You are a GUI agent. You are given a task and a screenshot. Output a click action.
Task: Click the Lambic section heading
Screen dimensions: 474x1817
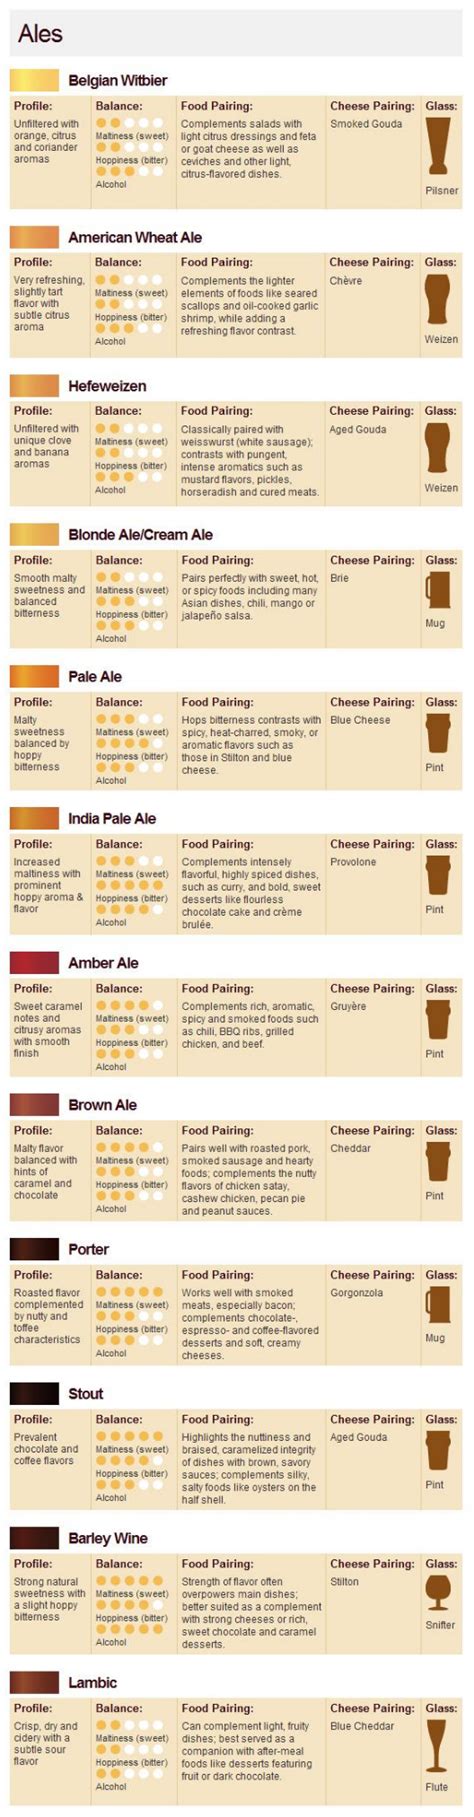point(92,1682)
